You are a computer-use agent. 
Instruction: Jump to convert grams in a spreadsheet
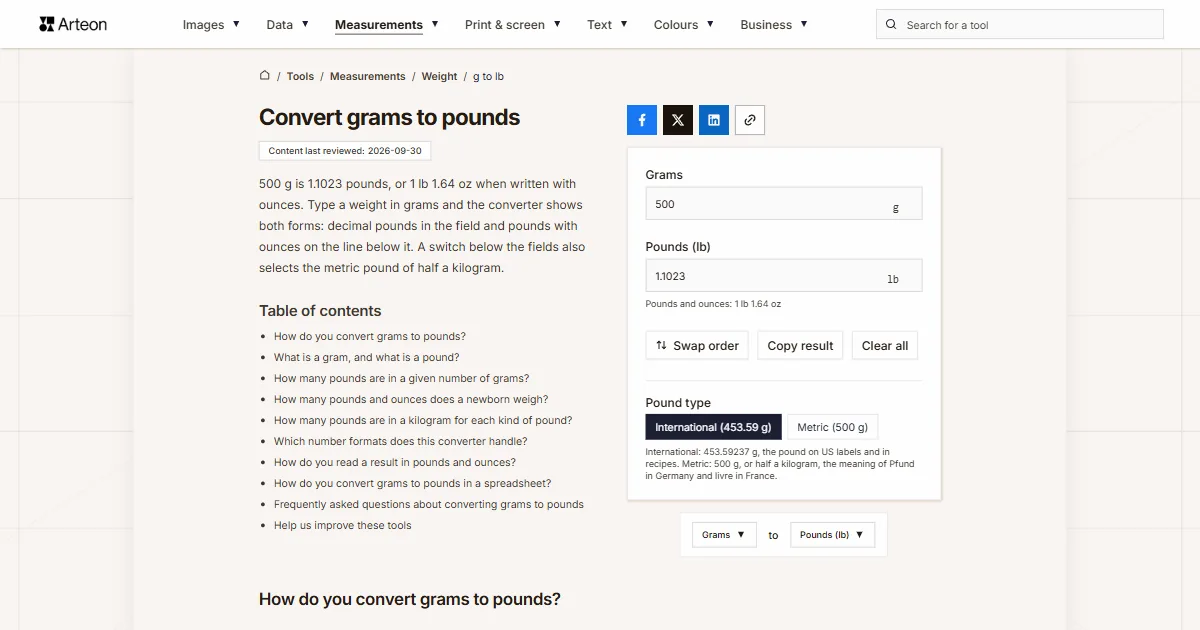(x=413, y=483)
